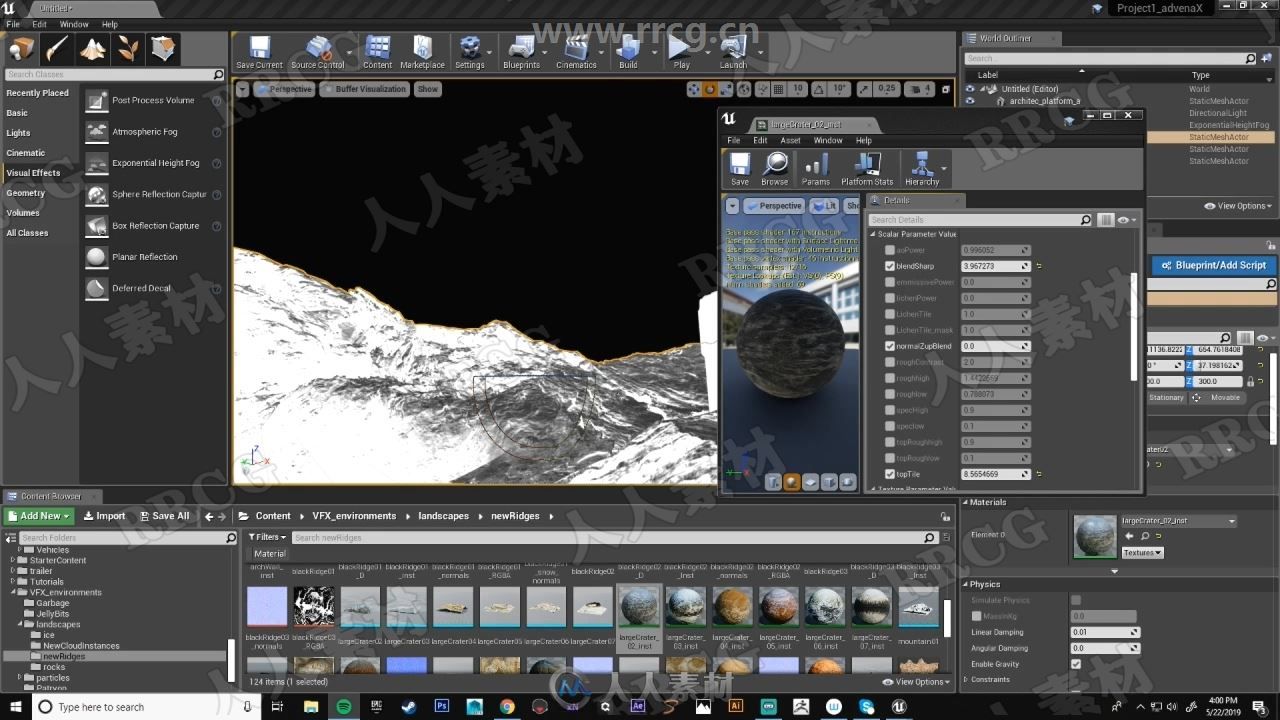
Task: Click Play in main toolbar
Action: click(681, 52)
